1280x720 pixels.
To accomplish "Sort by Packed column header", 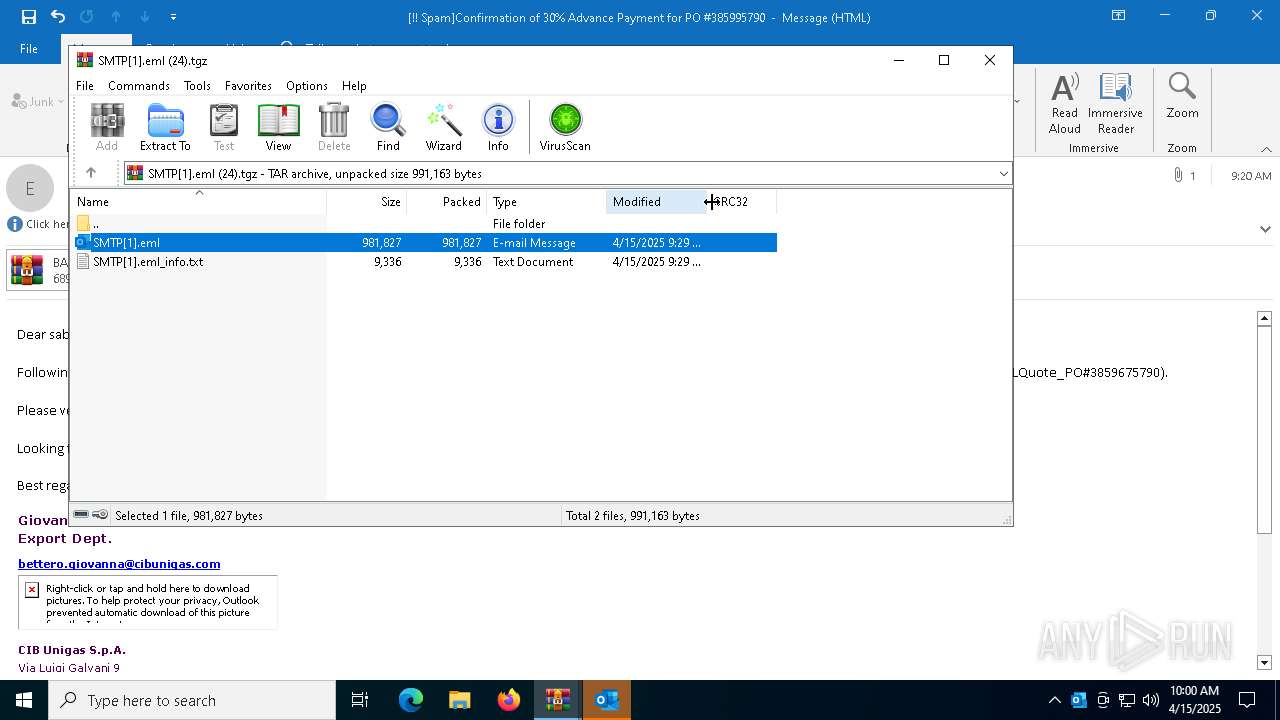I will click(447, 202).
